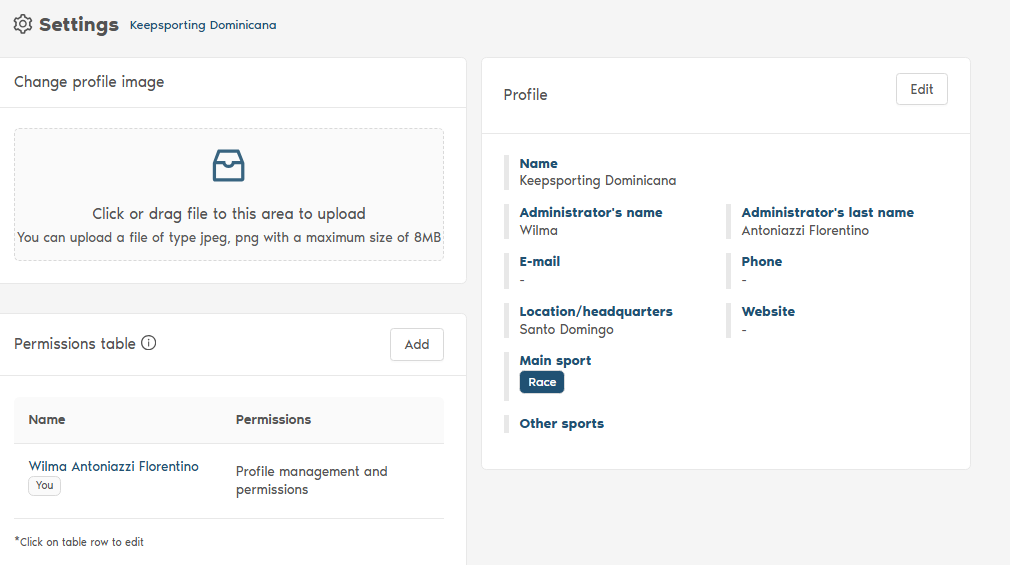Click the Settings page heading text
The image size is (1010, 565).
pos(79,25)
